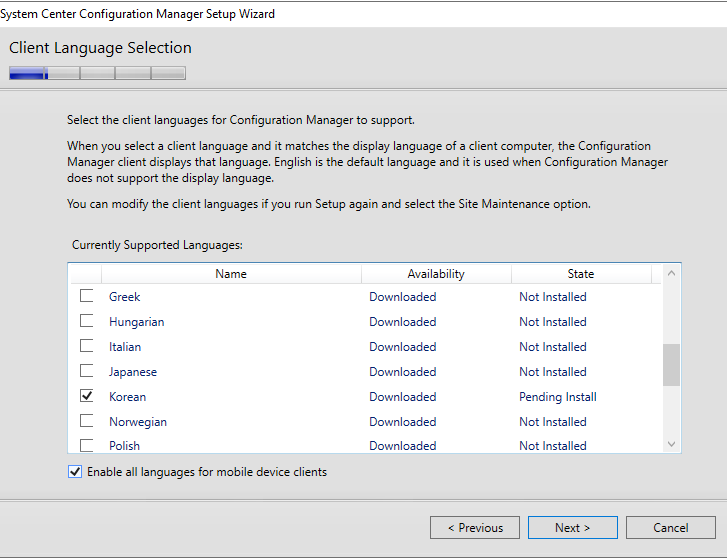Screen dimensions: 727x560
Task: Cancel the setup wizard
Action: coord(670,528)
